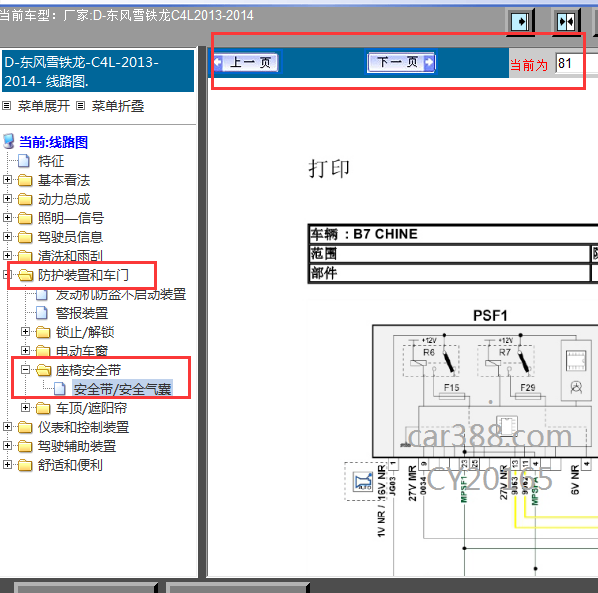
Task: Click the 部件 row in the table
Action: click(x=449, y=273)
